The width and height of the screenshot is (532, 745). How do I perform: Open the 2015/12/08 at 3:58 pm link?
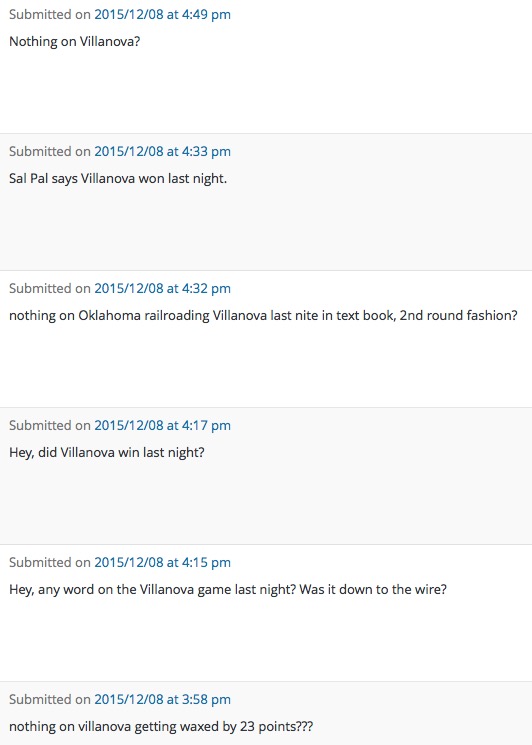pyautogui.click(x=162, y=699)
